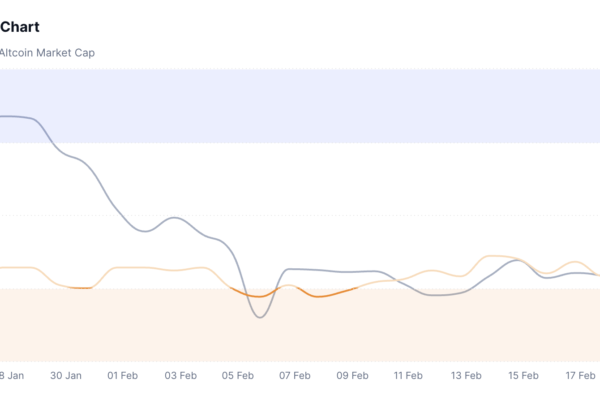Click the 13 Feb axis label
600x400 pixels.
click(x=467, y=376)
